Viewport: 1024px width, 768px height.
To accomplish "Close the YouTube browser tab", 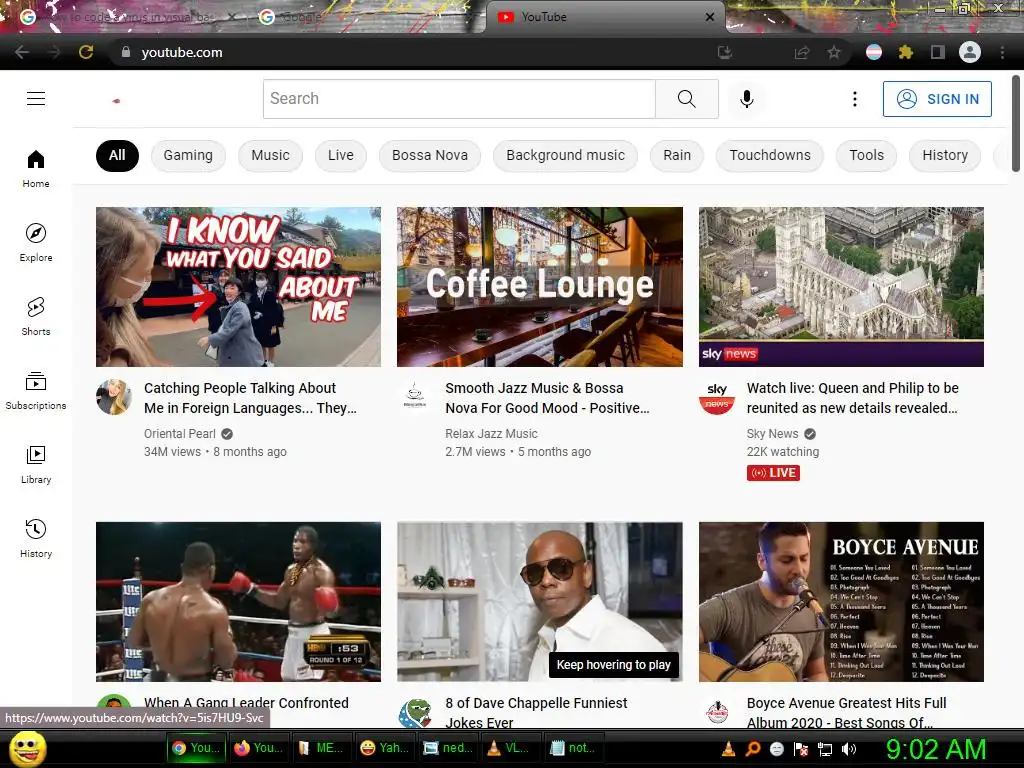I will pyautogui.click(x=710, y=17).
